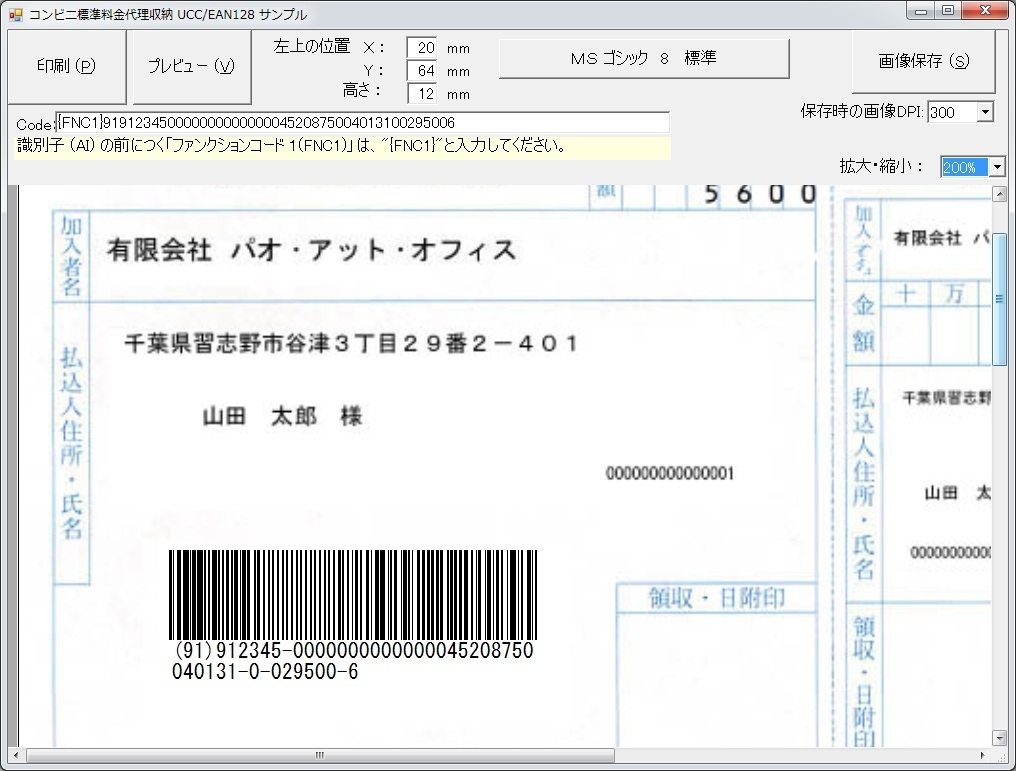Click the 領収・日附印 box header

click(716, 598)
